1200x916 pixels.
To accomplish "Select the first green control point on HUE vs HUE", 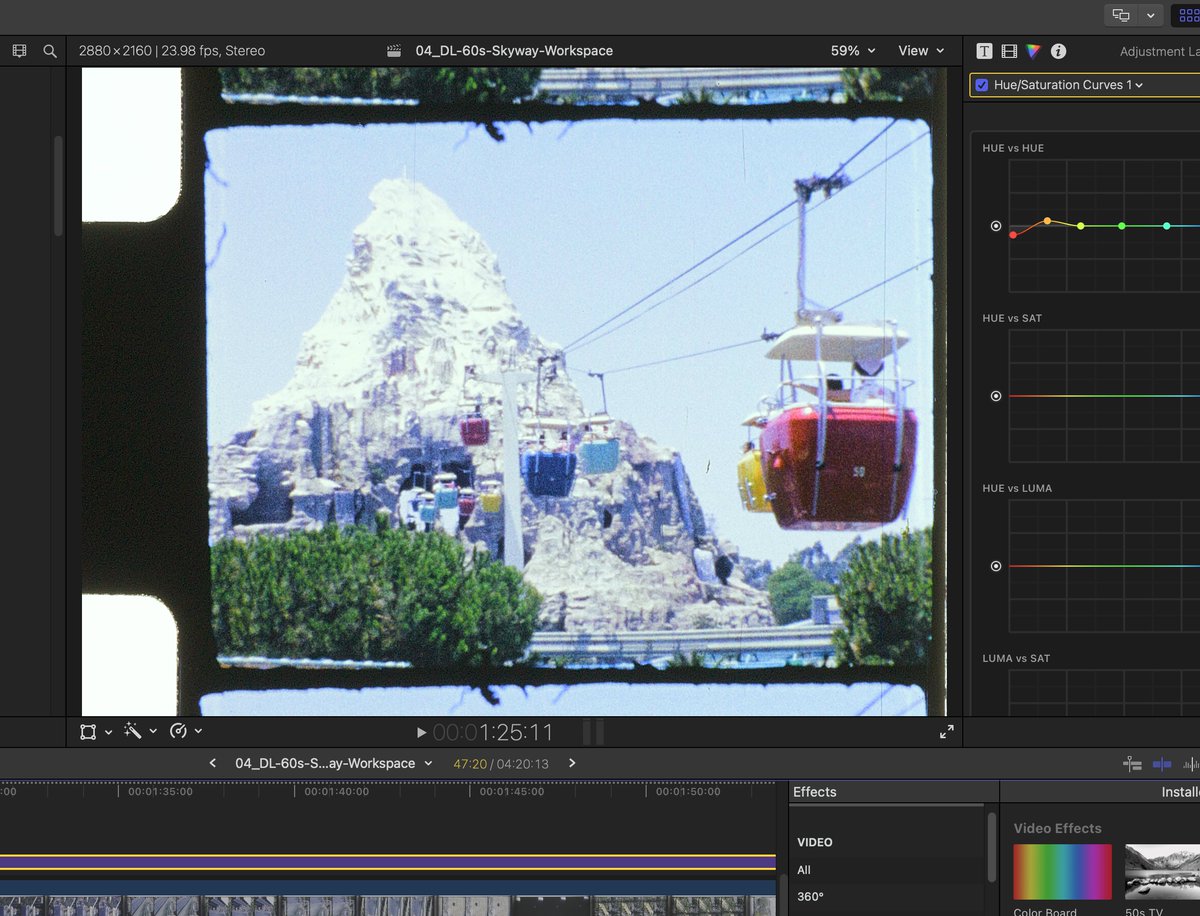I will [1122, 226].
